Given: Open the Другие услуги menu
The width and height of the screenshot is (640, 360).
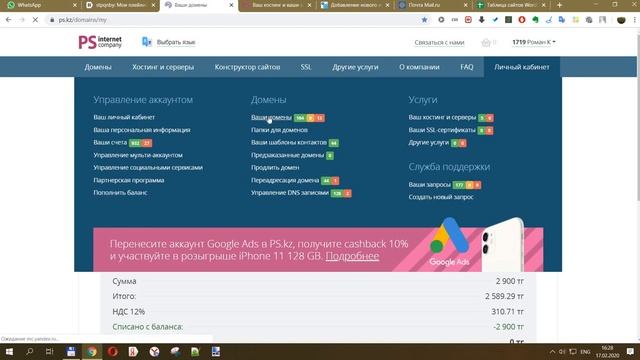Looking at the screenshot, I should coord(355,67).
